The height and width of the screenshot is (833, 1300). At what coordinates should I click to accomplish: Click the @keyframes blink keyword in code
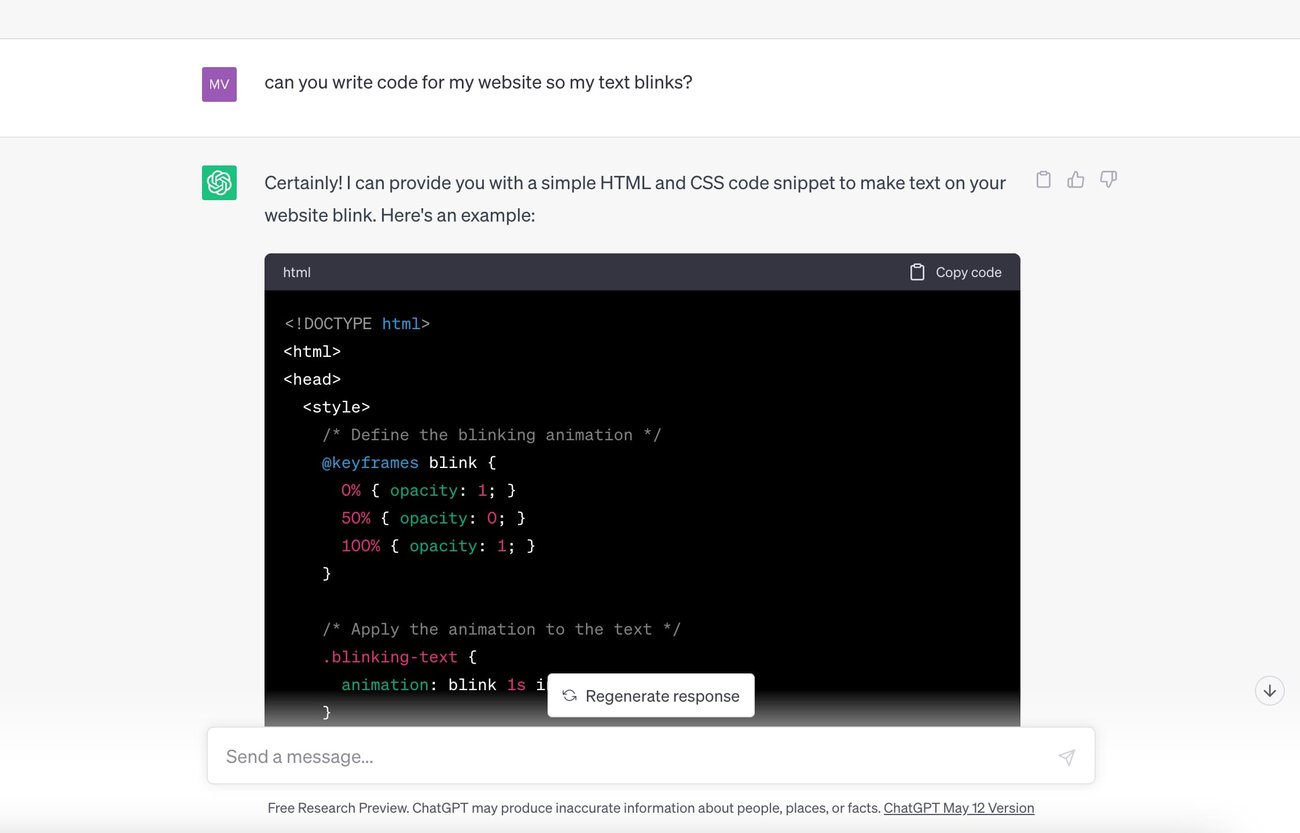pos(370,462)
